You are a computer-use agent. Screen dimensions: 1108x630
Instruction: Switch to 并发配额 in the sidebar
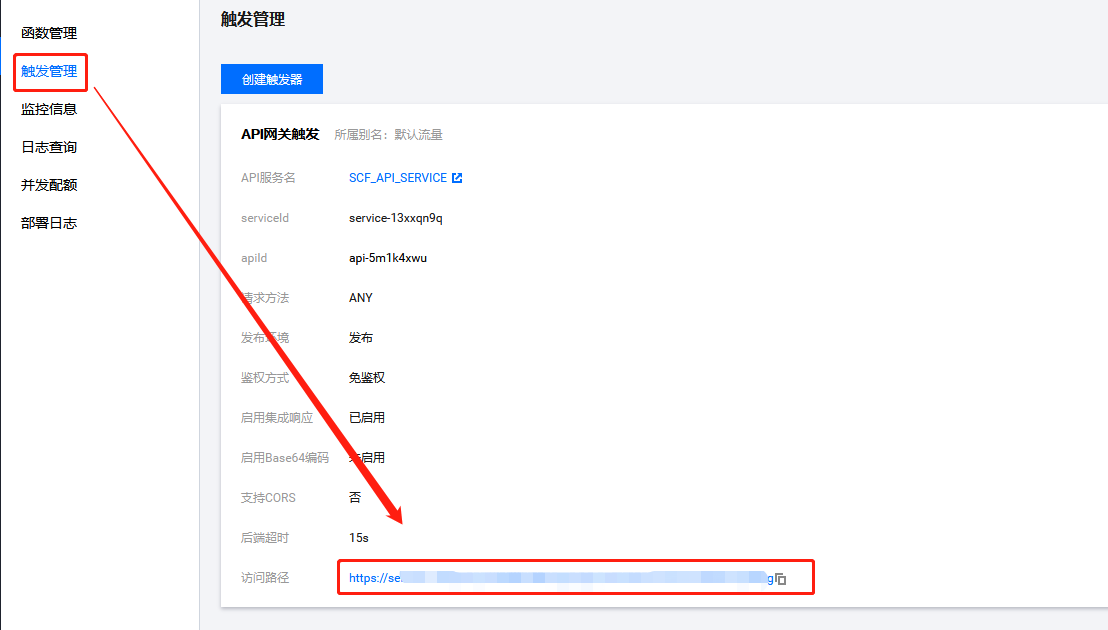coord(49,185)
